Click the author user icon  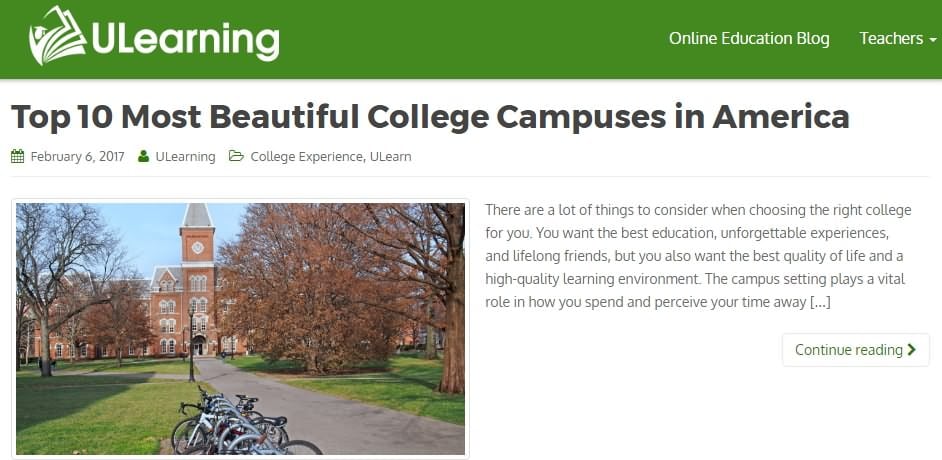coord(144,156)
